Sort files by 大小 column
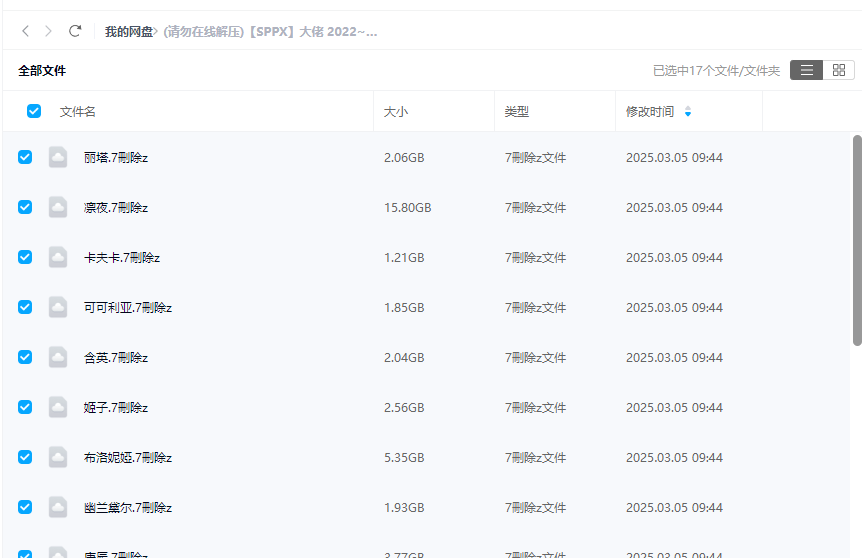 pyautogui.click(x=396, y=112)
